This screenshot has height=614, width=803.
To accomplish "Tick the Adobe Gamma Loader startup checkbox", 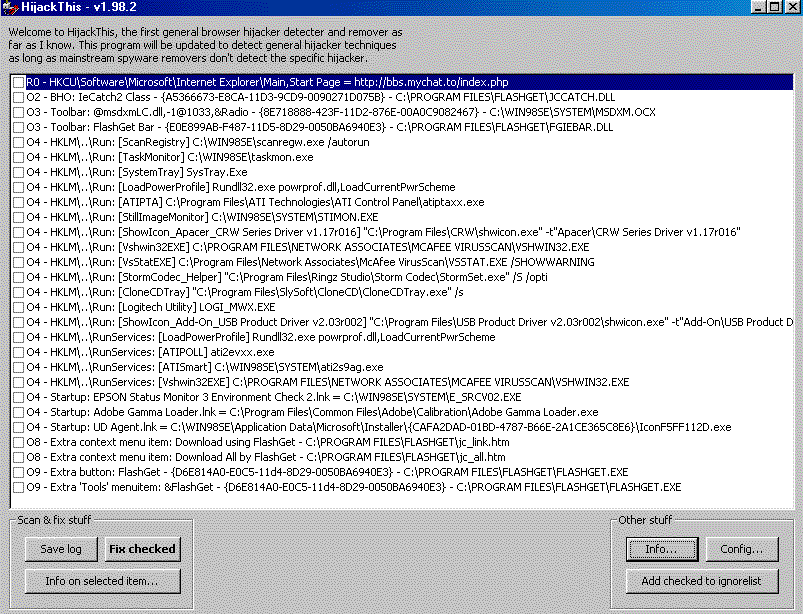I will click(x=18, y=412).
